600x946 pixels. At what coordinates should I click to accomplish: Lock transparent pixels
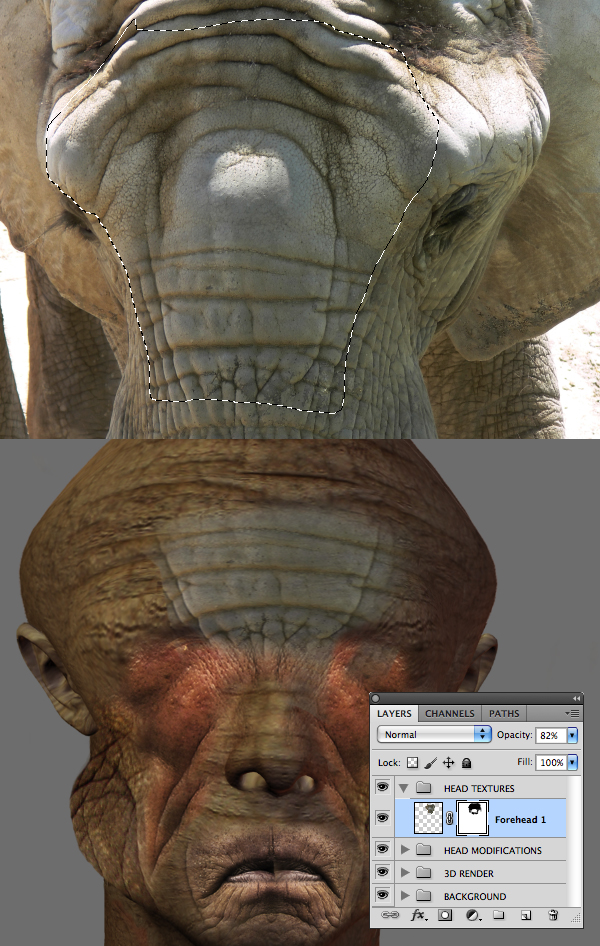[412, 763]
